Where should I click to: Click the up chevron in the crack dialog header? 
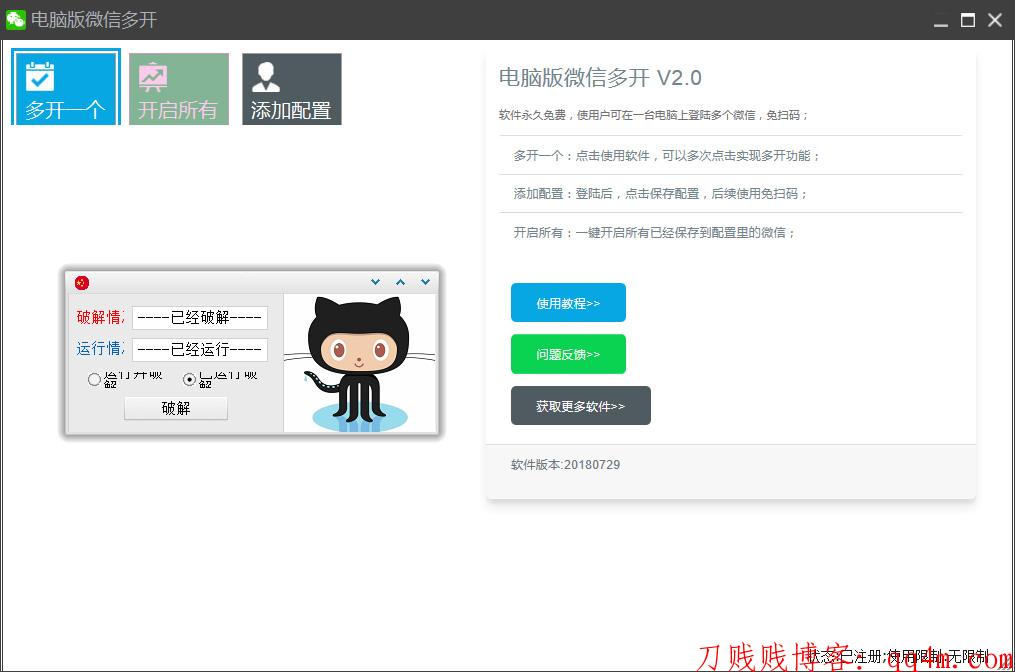click(401, 282)
